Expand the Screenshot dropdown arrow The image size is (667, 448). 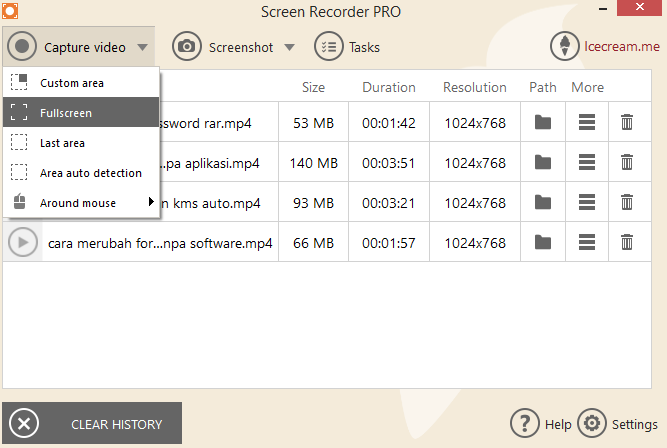pos(289,47)
